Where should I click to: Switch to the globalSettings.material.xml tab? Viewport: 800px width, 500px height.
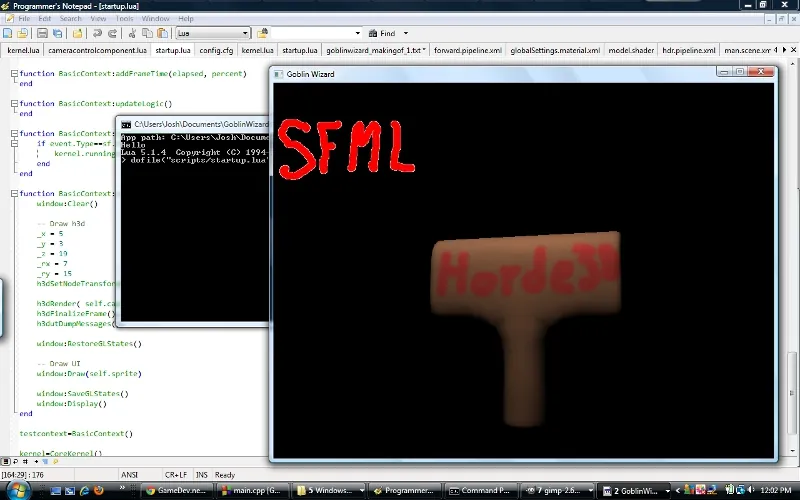[x=555, y=50]
